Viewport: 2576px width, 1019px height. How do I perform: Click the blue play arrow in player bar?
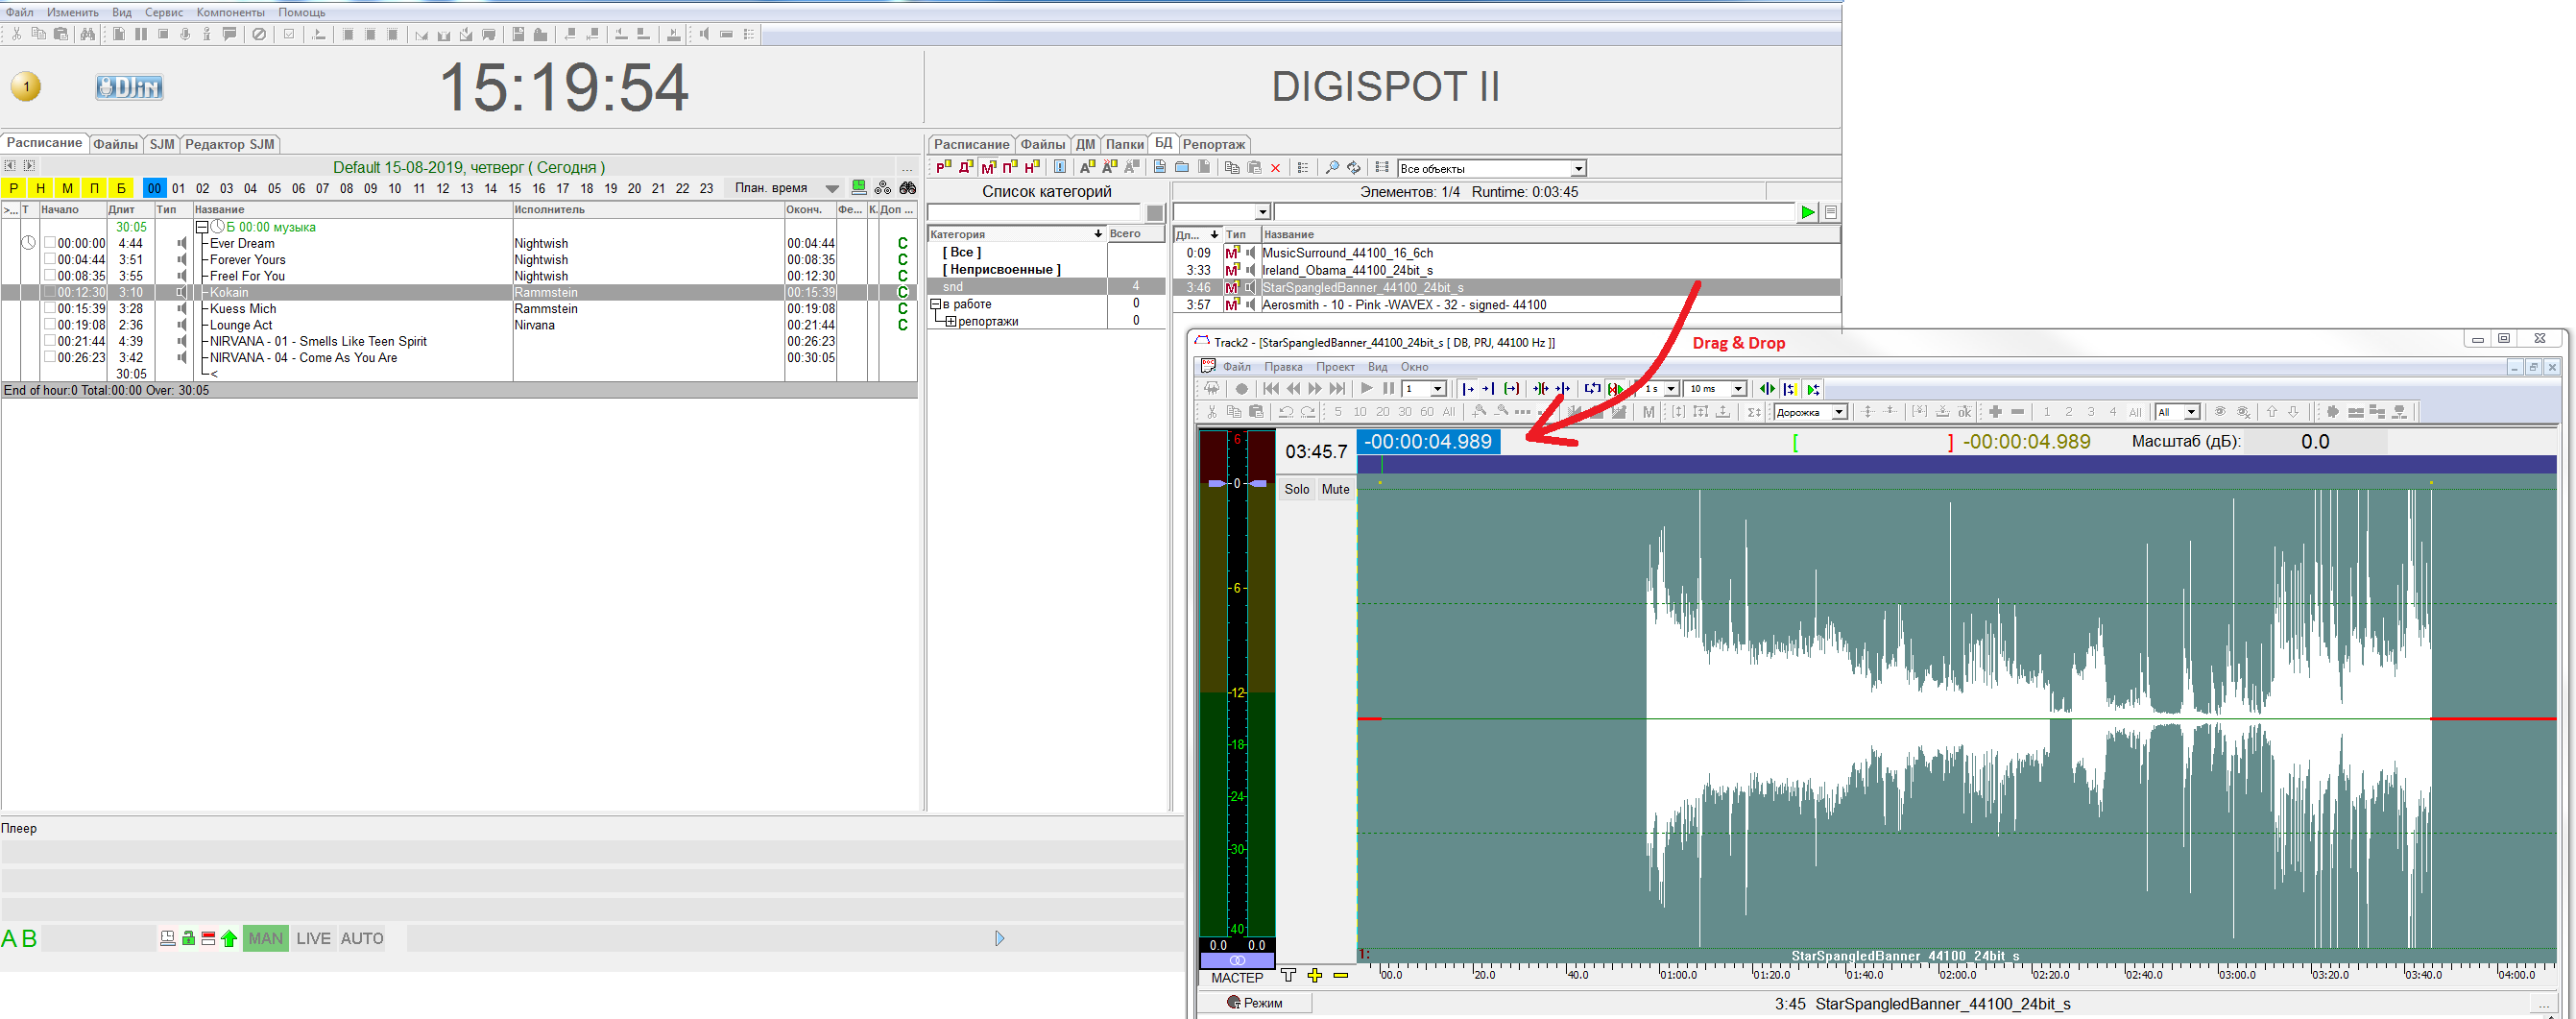[999, 938]
